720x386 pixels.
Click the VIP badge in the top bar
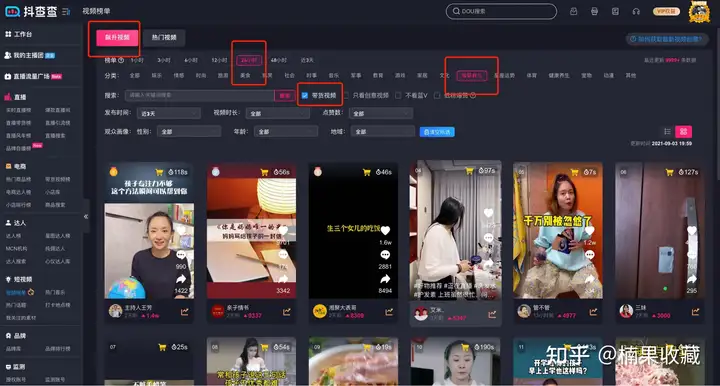pos(666,11)
